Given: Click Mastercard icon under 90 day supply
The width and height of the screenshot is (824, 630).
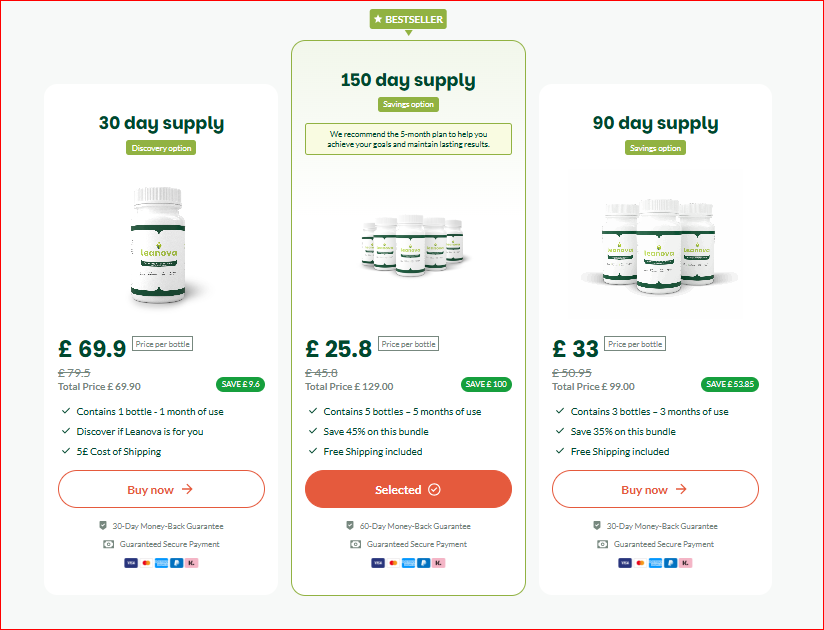Looking at the screenshot, I should (640, 563).
